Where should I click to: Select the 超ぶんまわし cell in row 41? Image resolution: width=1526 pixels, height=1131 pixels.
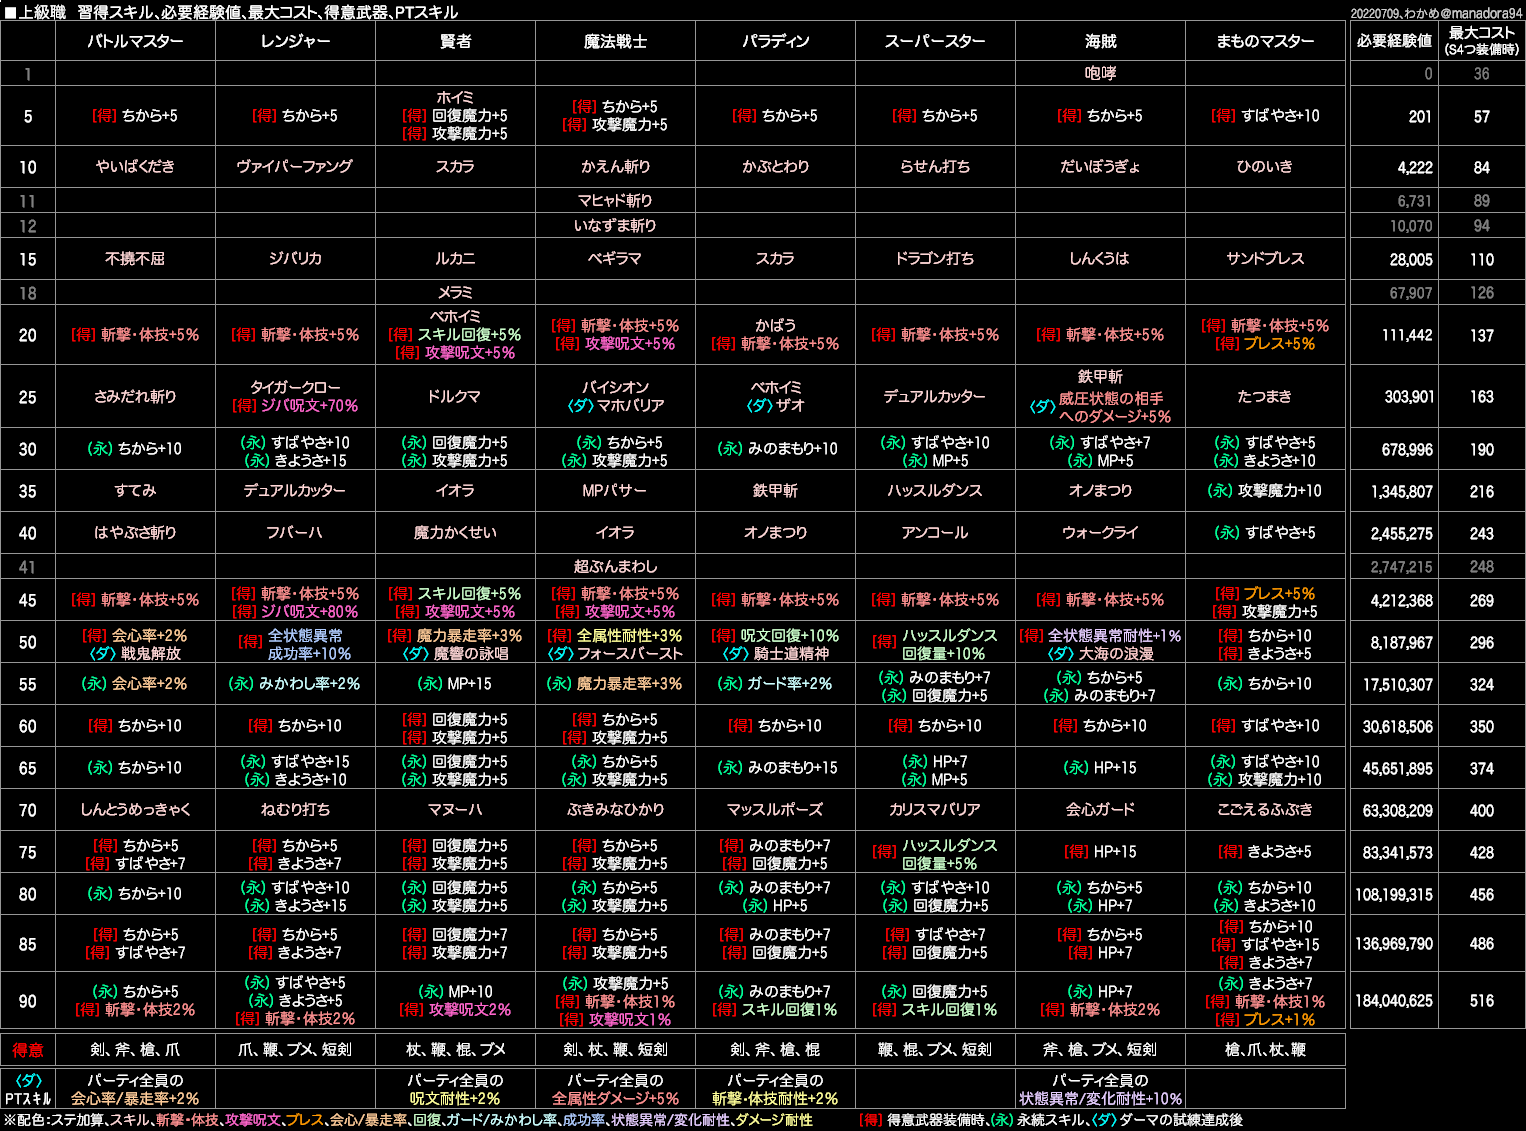(x=615, y=567)
